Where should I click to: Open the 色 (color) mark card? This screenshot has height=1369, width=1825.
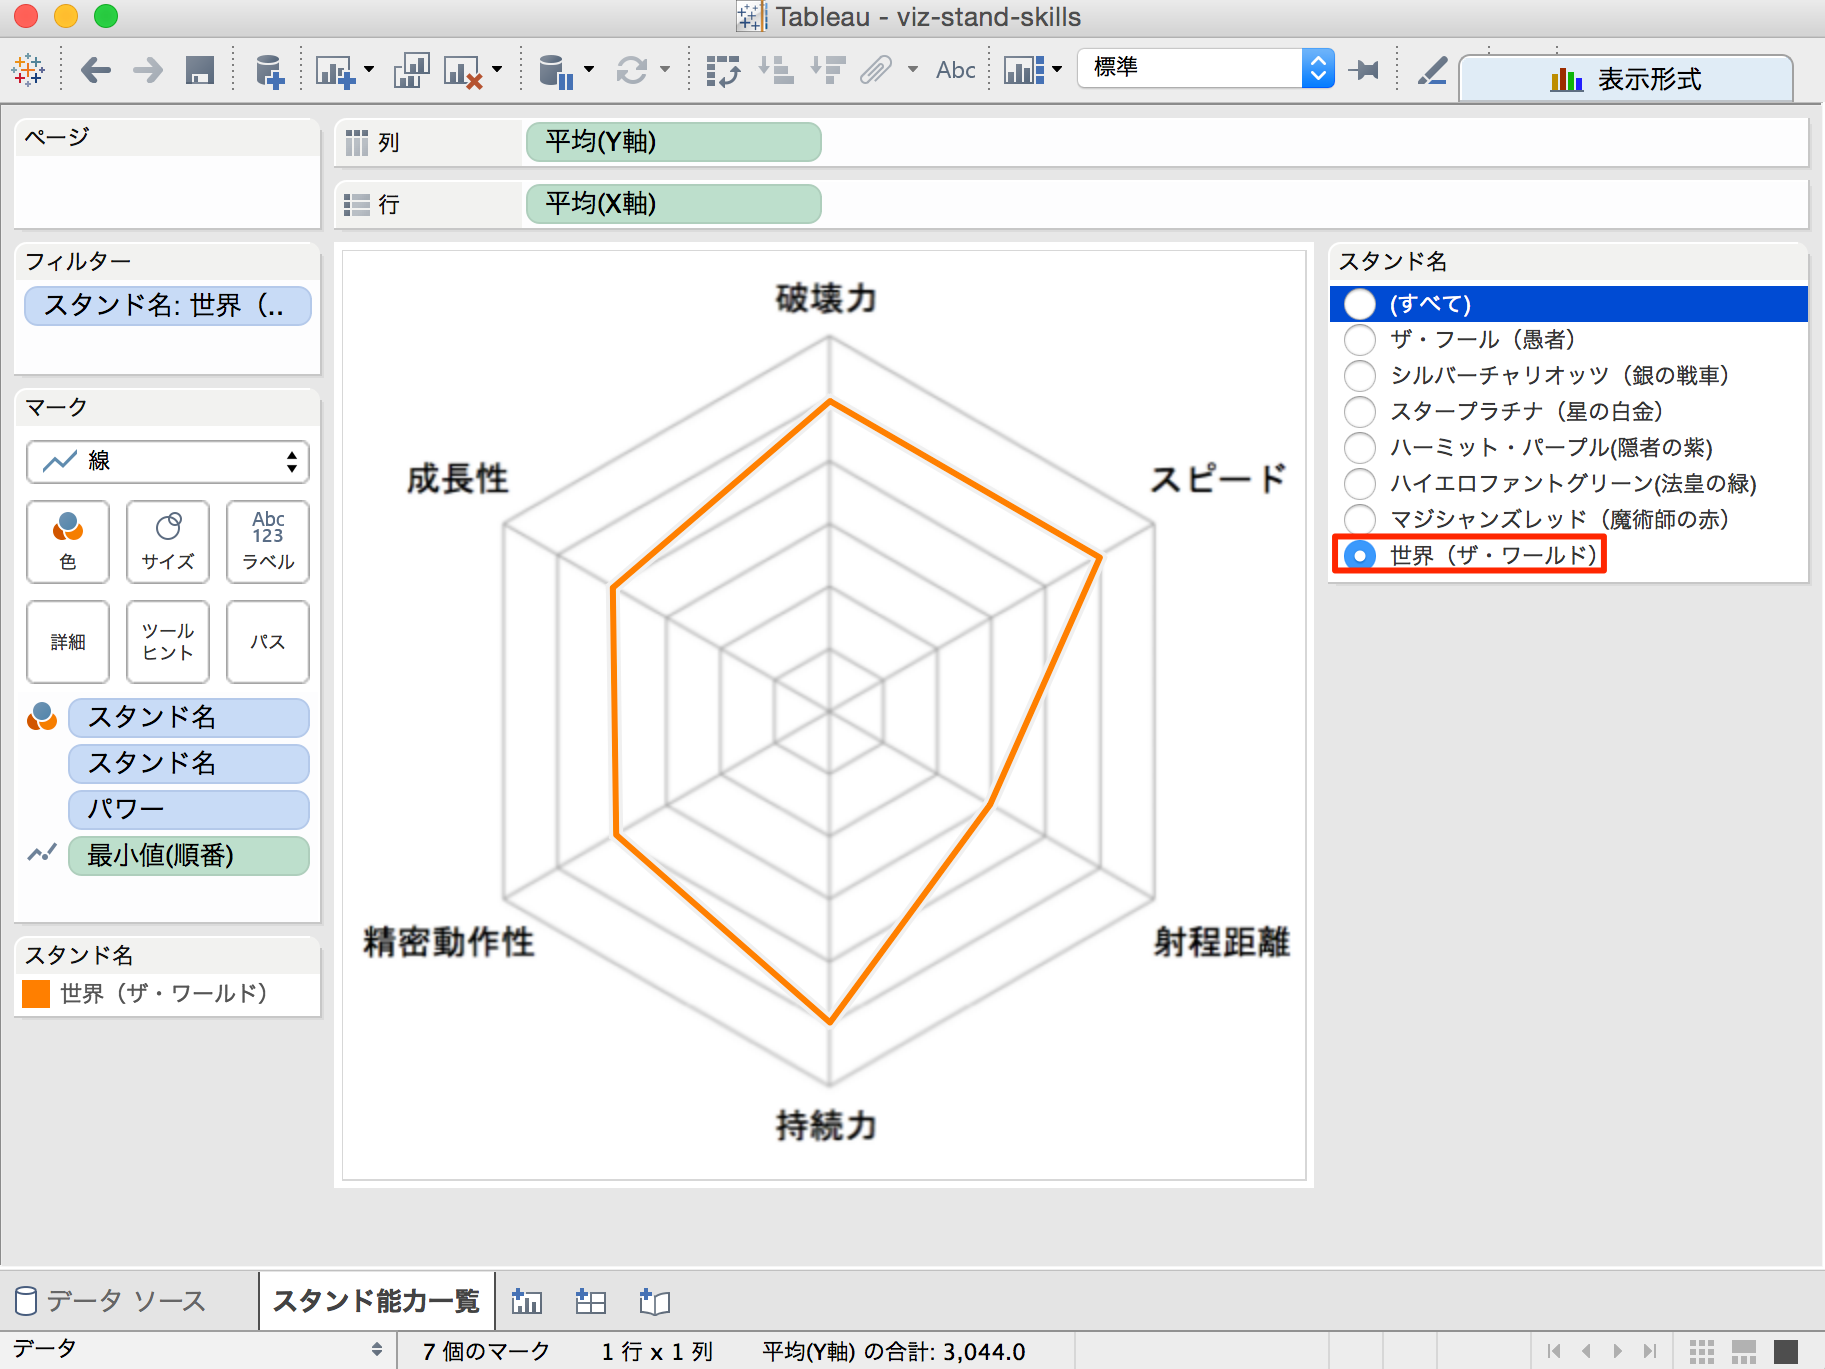(68, 541)
